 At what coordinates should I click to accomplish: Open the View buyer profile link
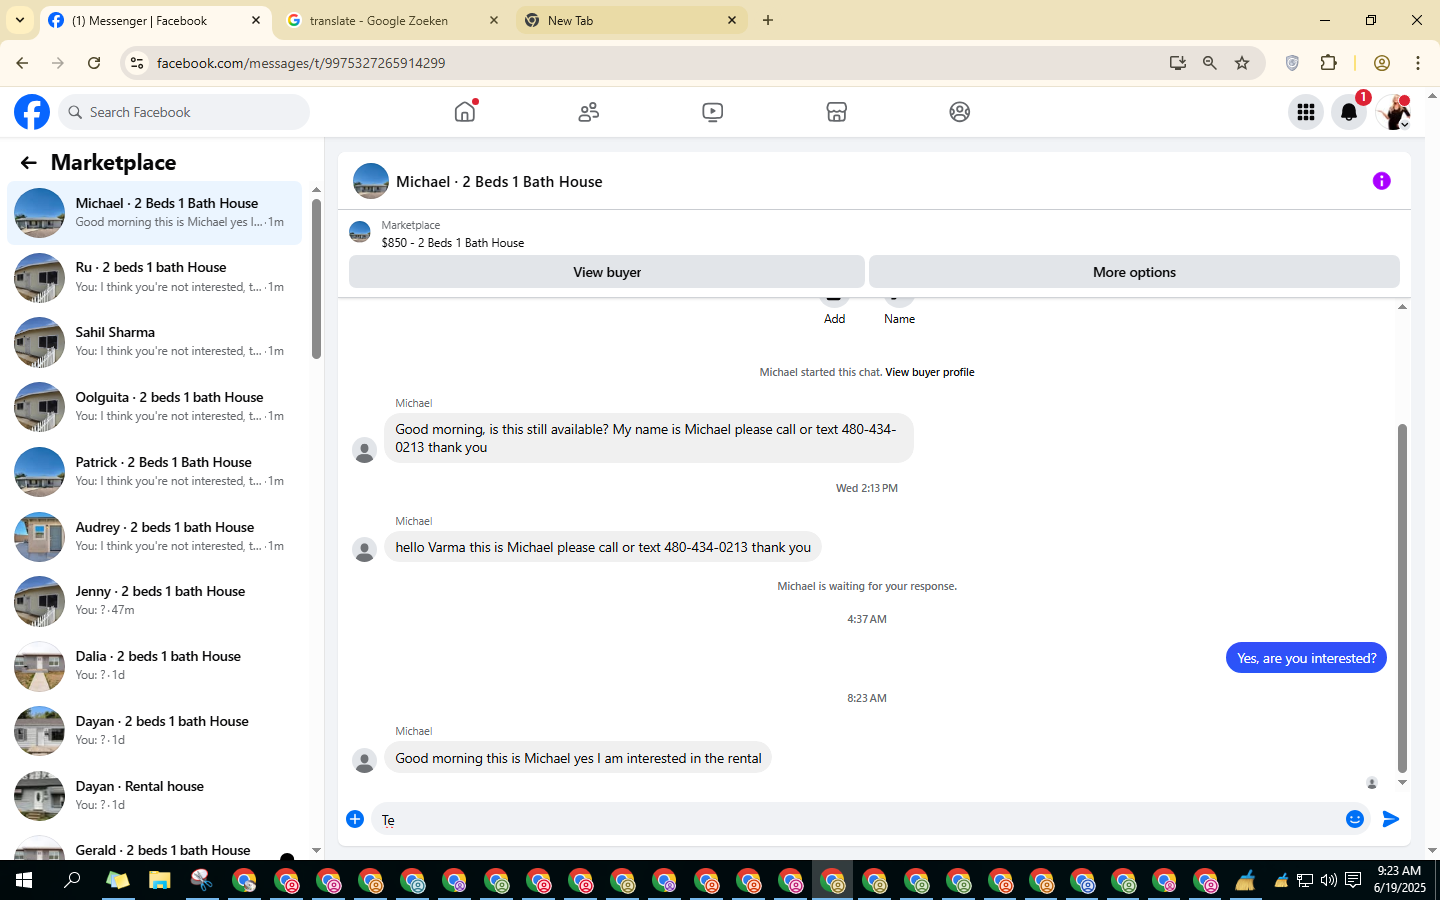click(x=930, y=372)
